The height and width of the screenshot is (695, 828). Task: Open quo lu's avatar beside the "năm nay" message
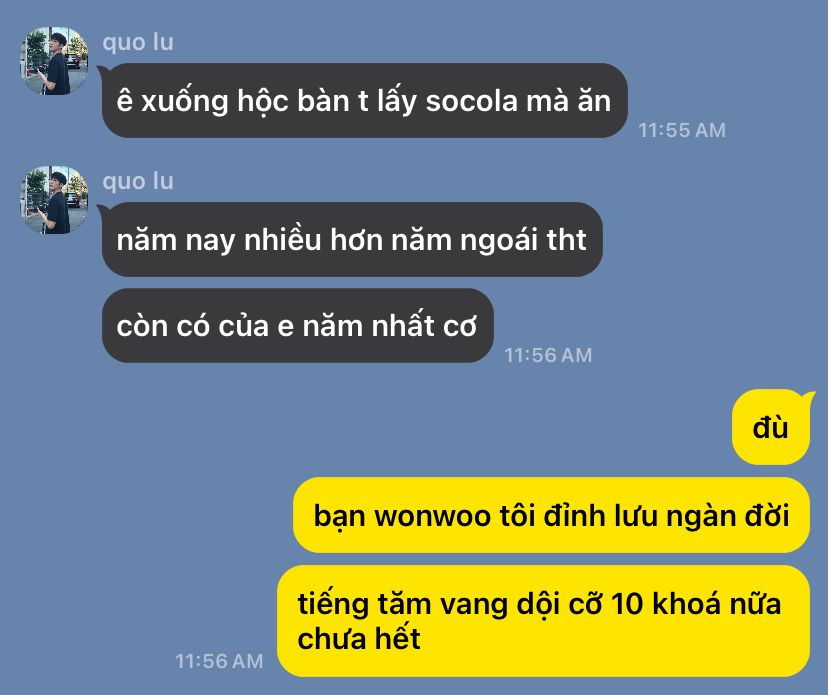coord(54,200)
